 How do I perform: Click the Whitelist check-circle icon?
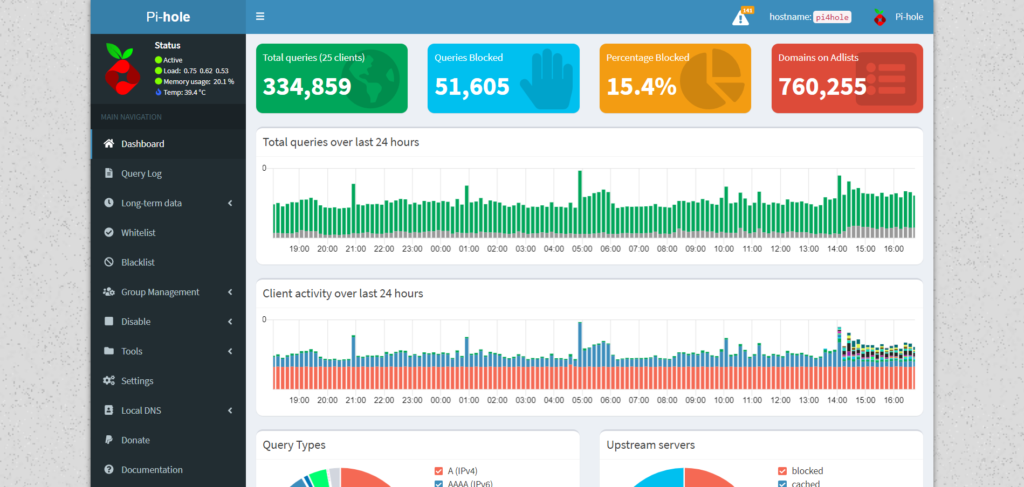109,233
